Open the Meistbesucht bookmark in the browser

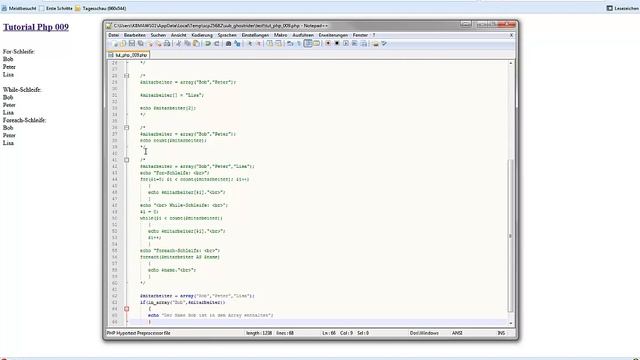point(19,8)
